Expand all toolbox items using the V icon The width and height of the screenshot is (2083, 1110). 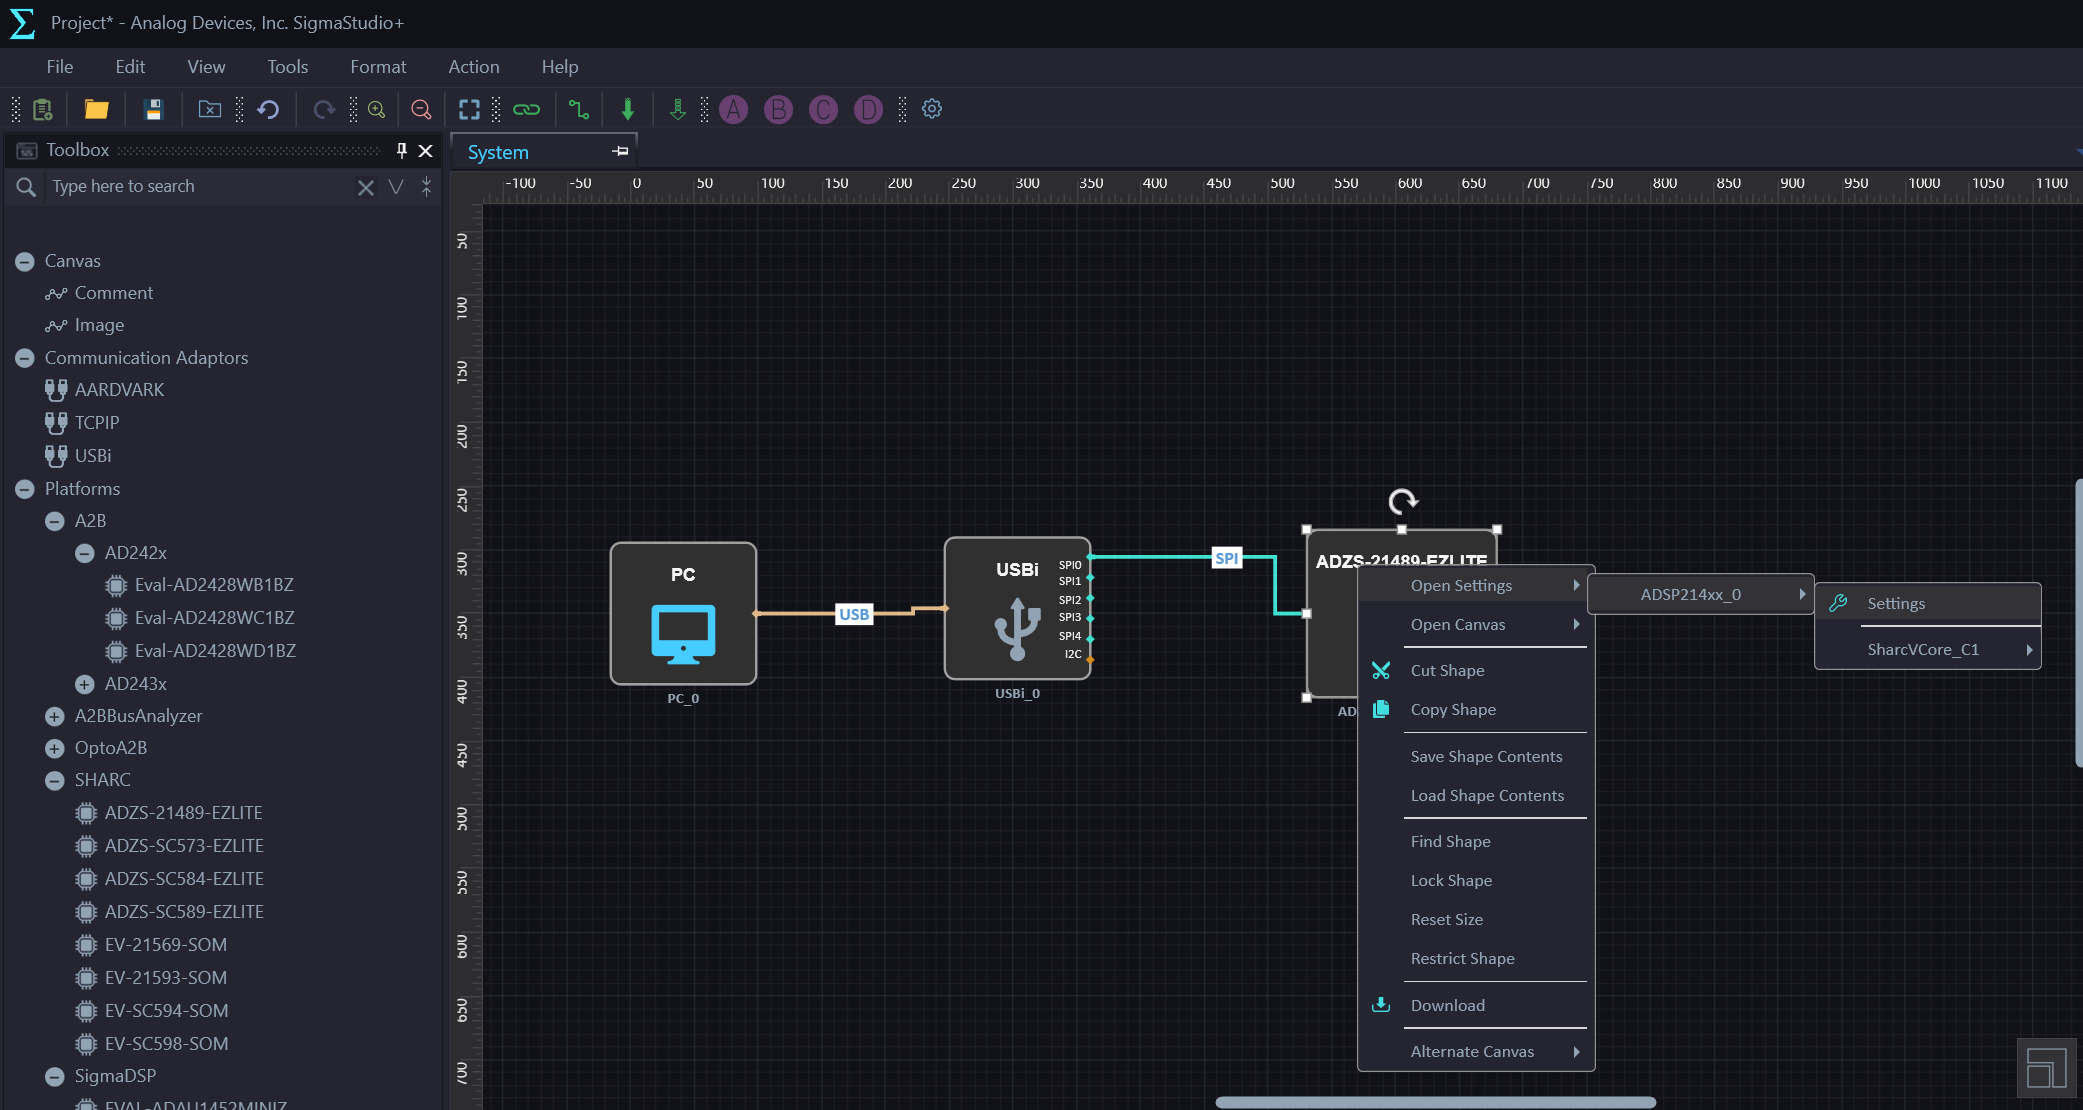pyautogui.click(x=396, y=187)
